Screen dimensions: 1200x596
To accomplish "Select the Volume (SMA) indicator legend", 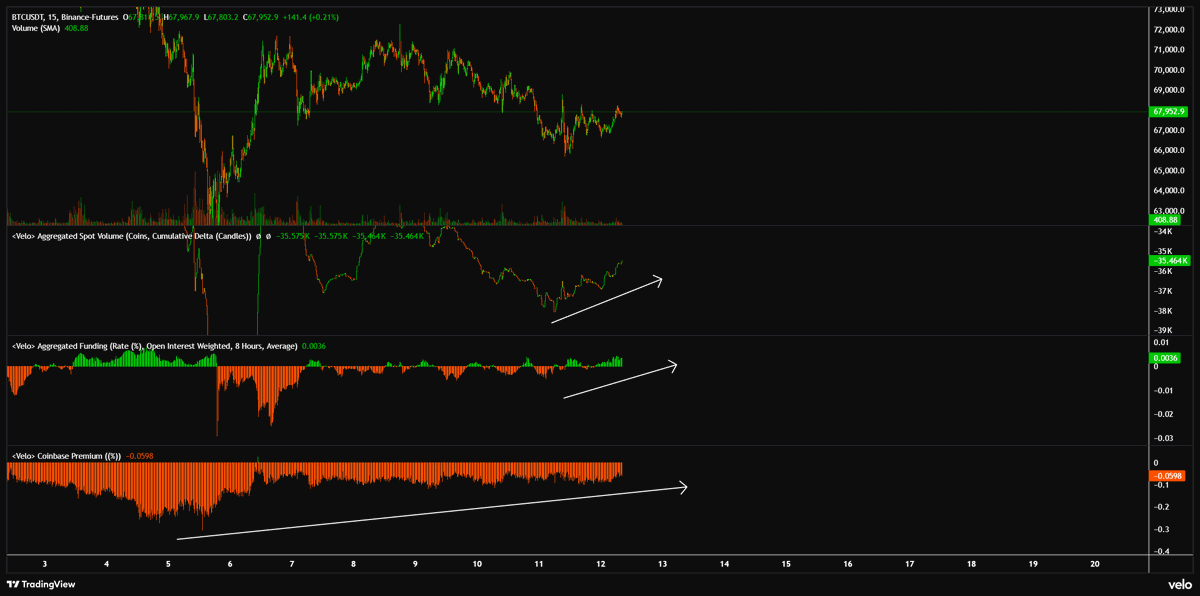I will (x=35, y=28).
